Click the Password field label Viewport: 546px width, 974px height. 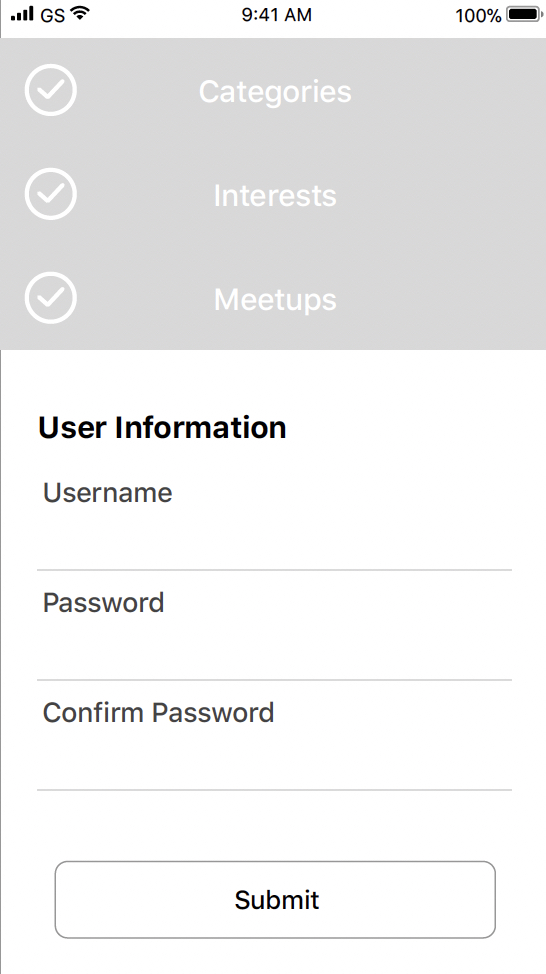pyautogui.click(x=104, y=603)
